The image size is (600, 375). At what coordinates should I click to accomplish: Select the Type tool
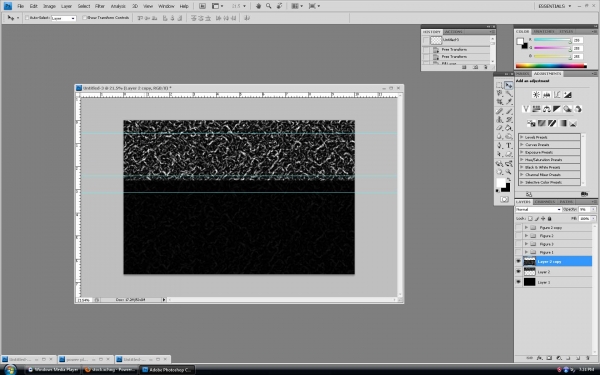pyautogui.click(x=509, y=145)
